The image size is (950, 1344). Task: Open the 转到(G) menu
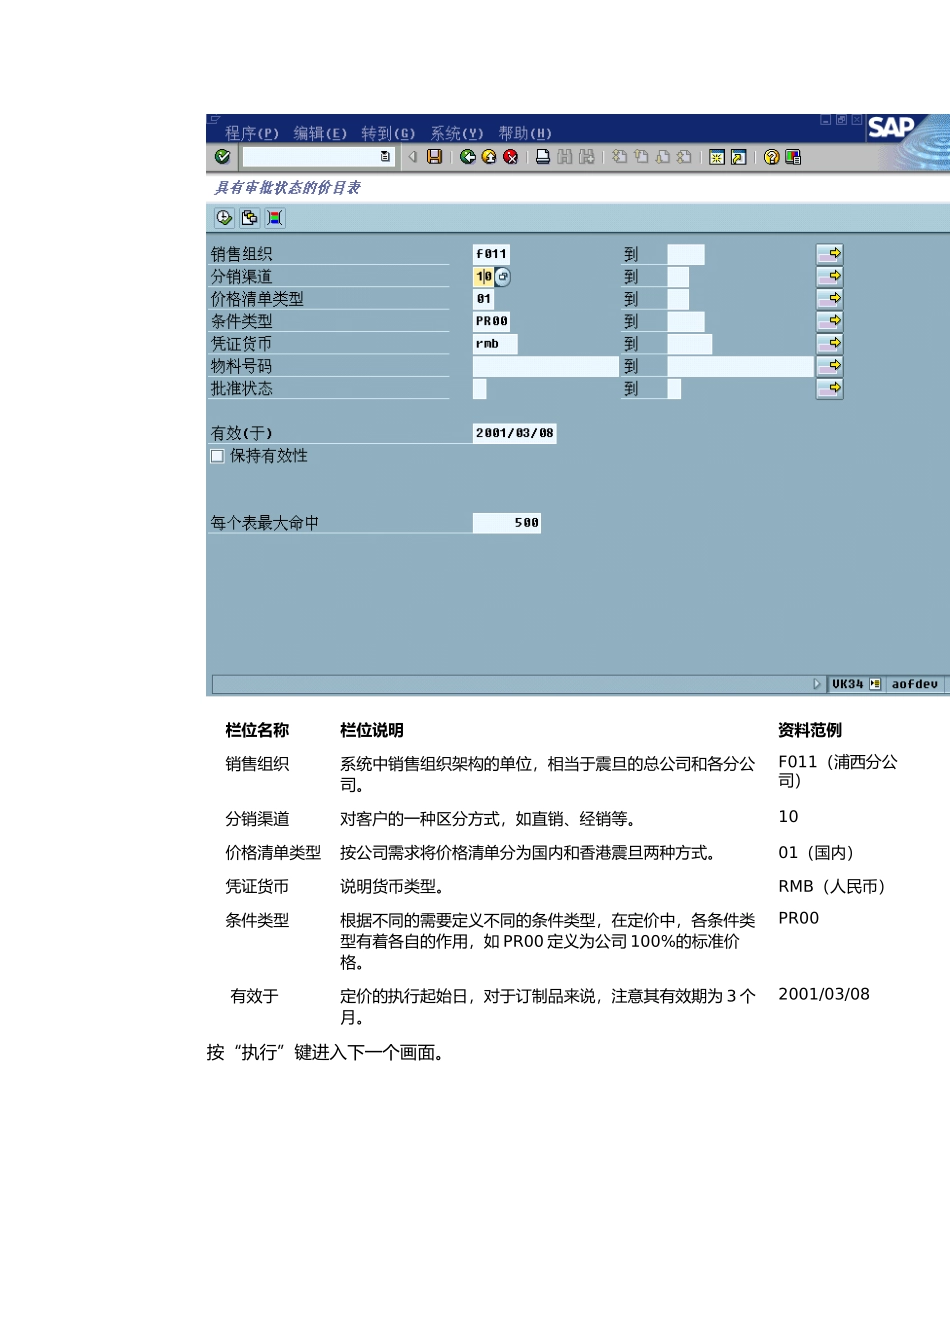pyautogui.click(x=388, y=133)
